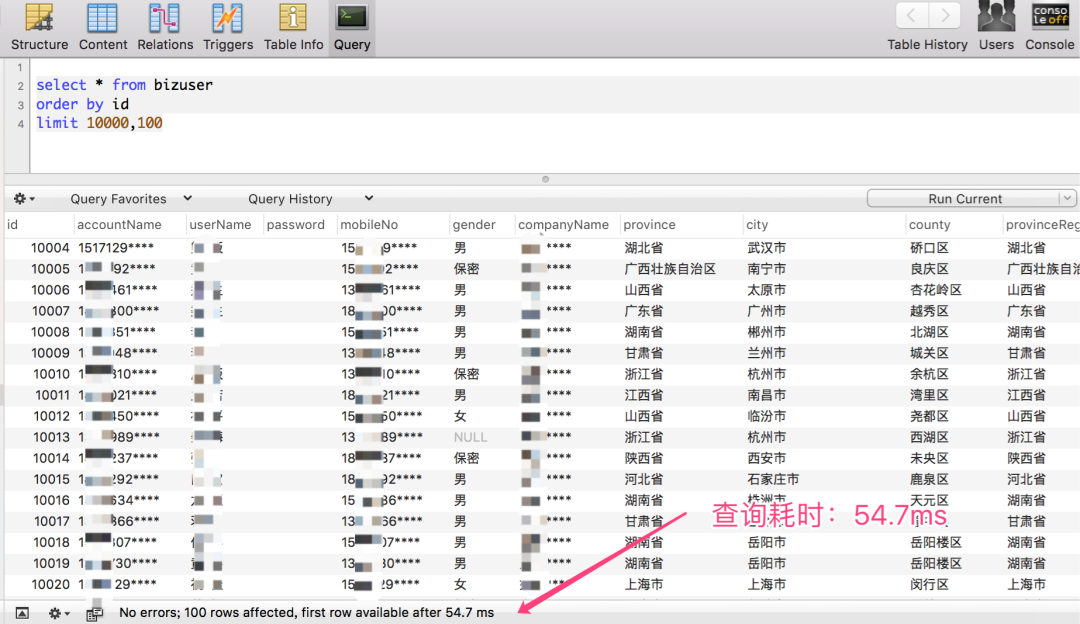Switch to the Content view

(x=103, y=27)
